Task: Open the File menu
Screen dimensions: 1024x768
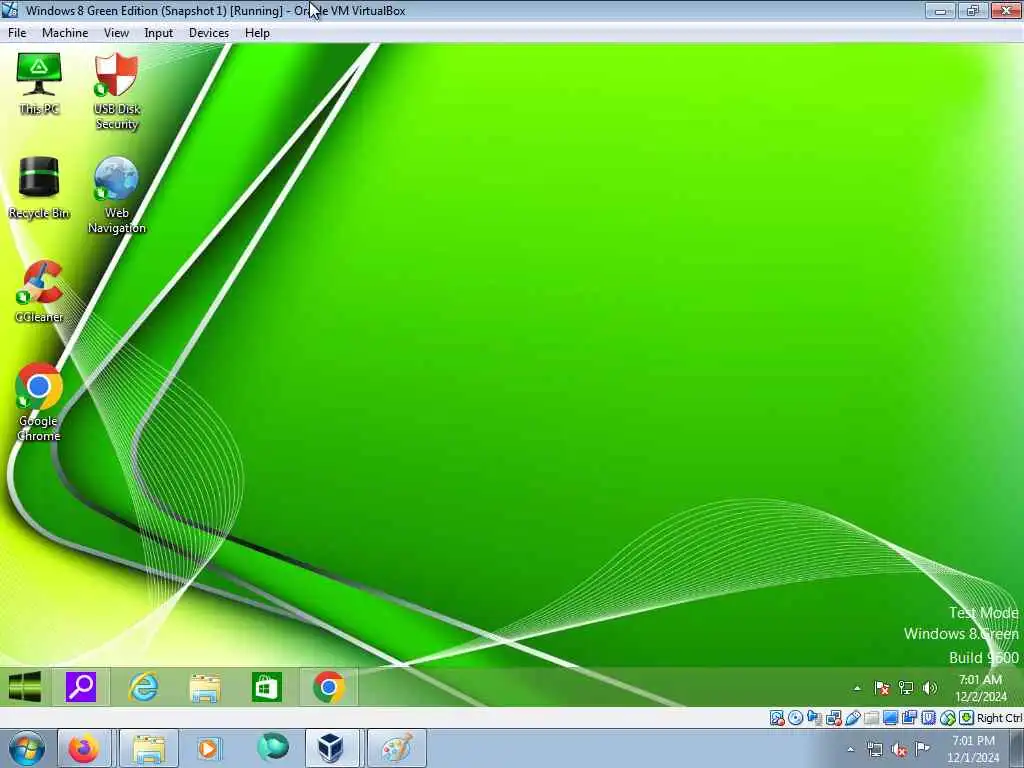Action: tap(17, 33)
